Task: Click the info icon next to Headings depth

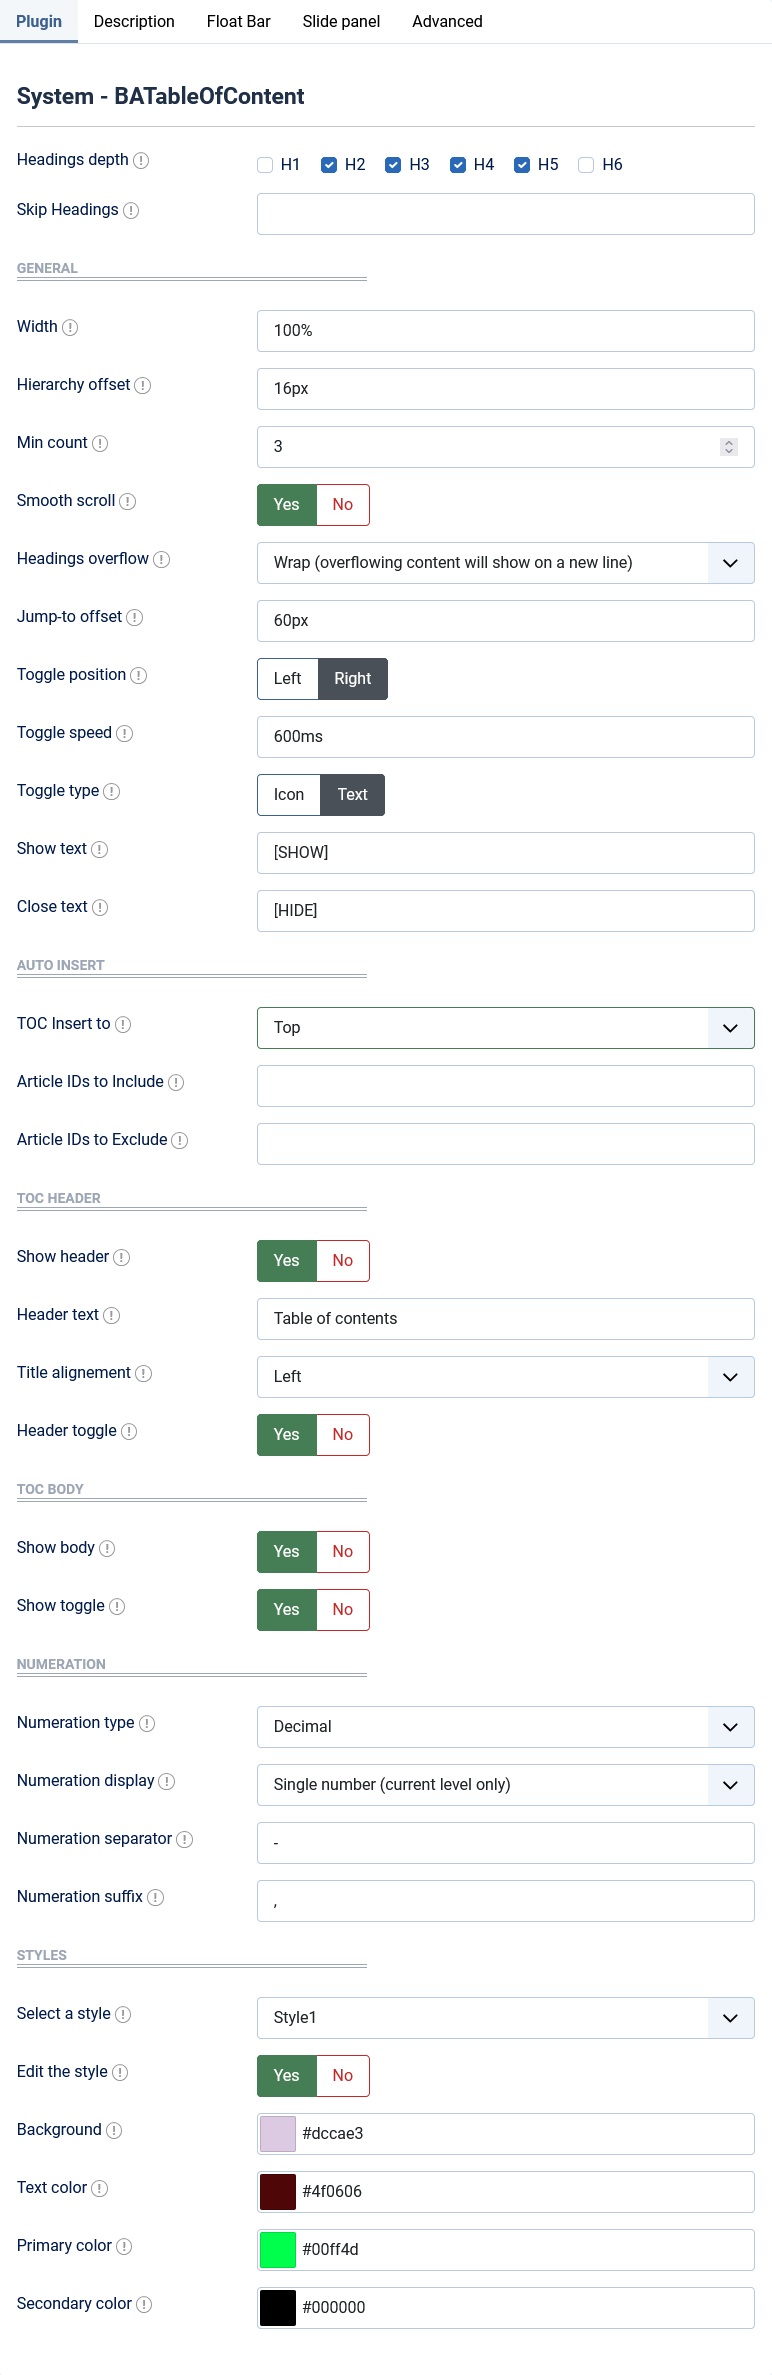Action: pyautogui.click(x=141, y=161)
